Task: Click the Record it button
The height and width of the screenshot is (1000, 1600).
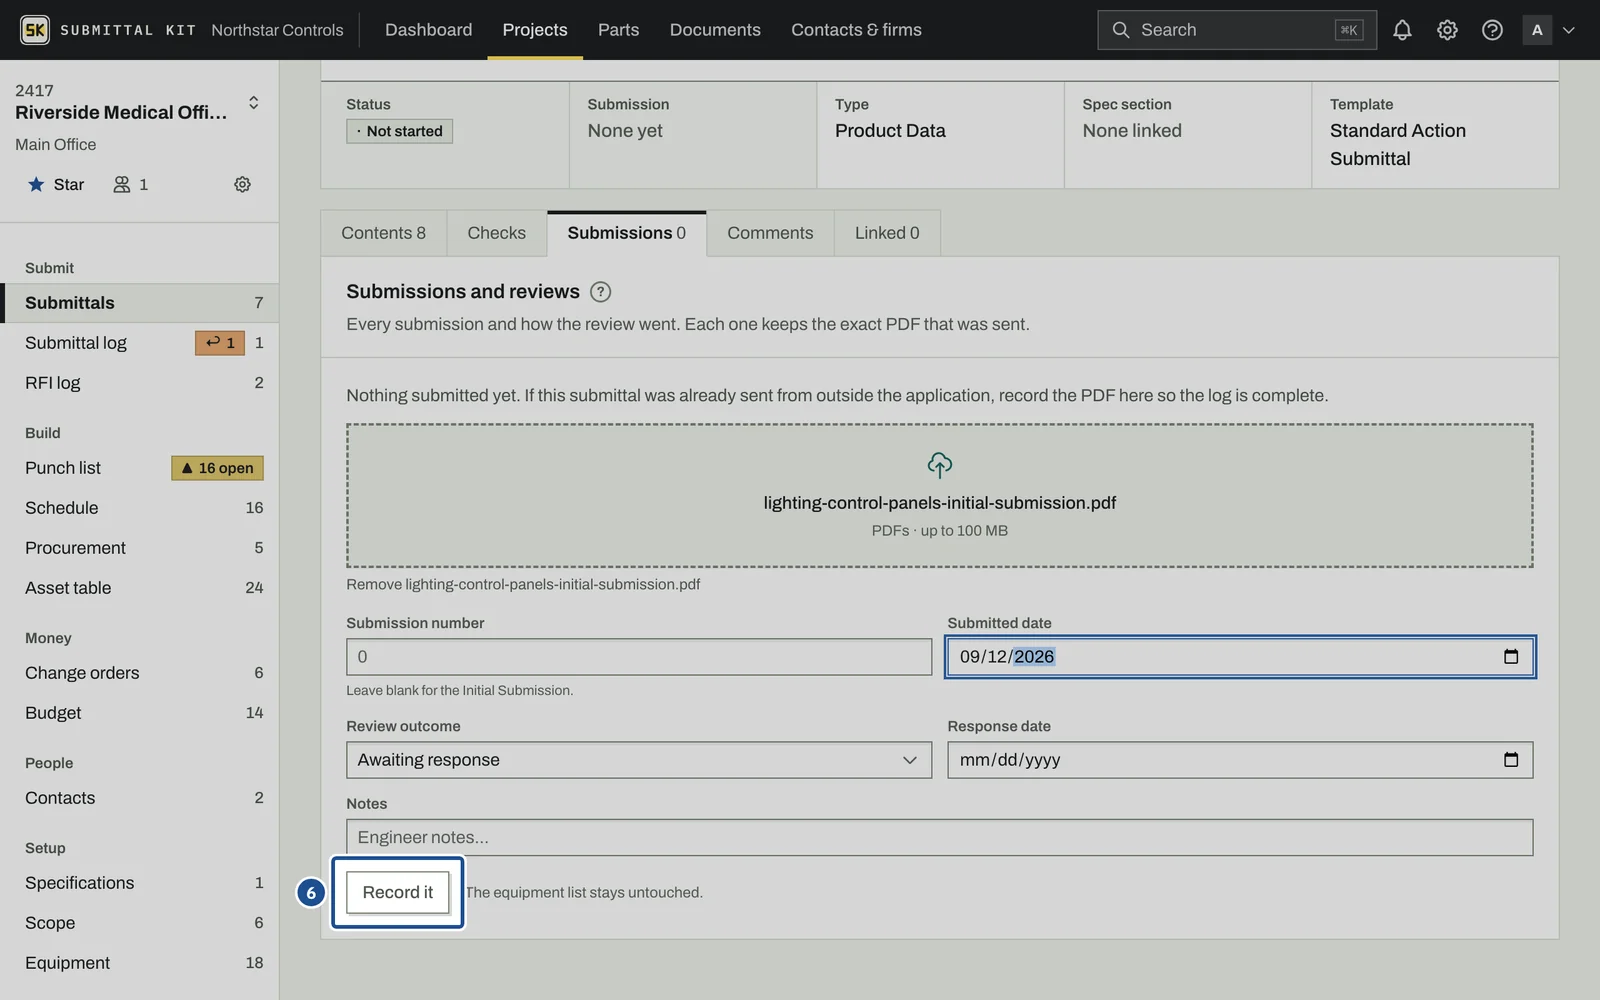Action: pos(398,892)
